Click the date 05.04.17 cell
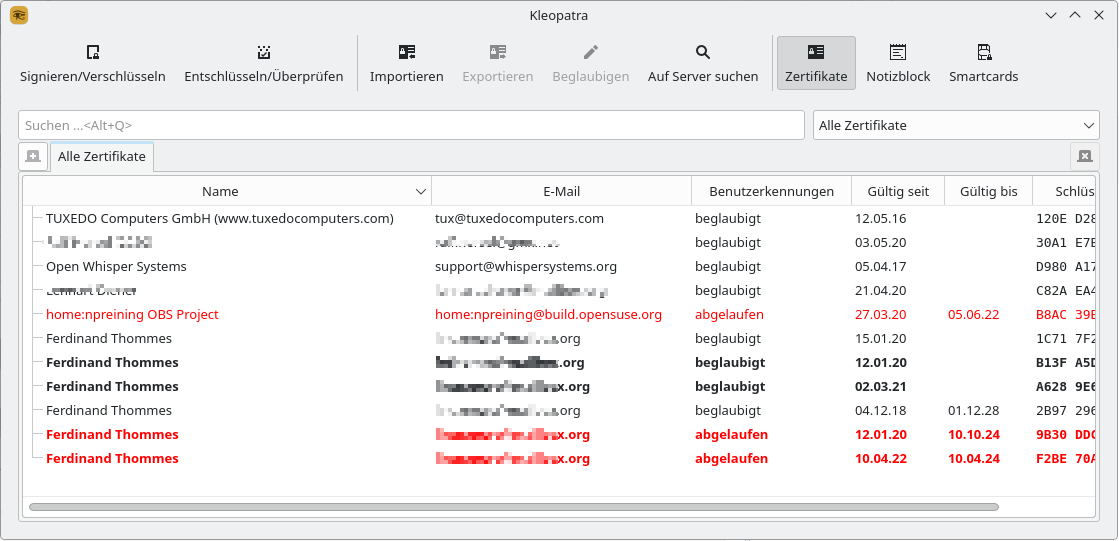The height and width of the screenshot is (541, 1119). (881, 266)
